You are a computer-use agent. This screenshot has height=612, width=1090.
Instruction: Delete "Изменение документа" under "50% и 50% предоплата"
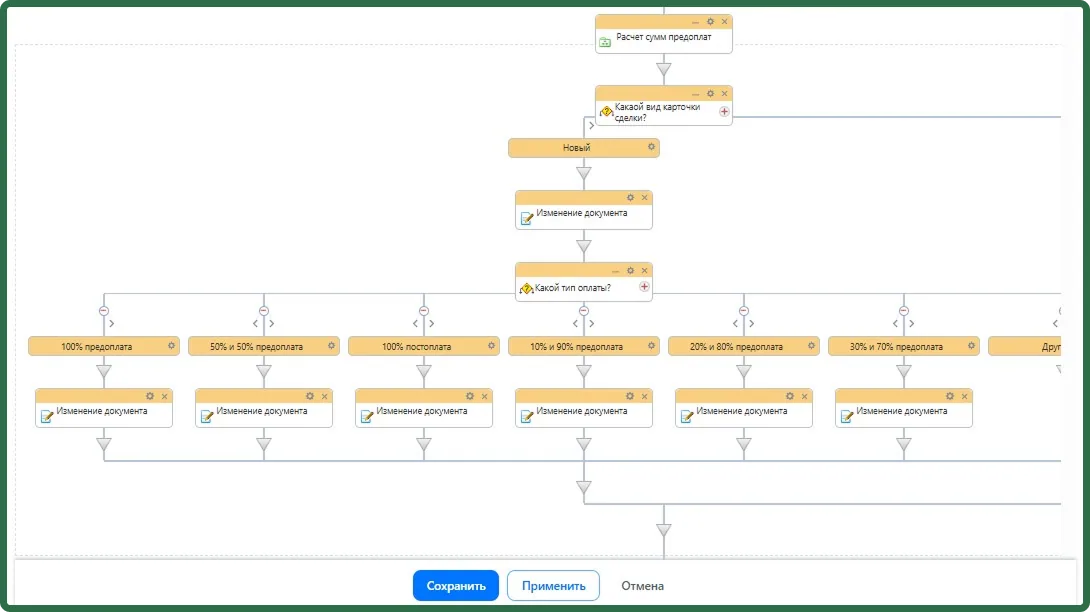pos(325,396)
